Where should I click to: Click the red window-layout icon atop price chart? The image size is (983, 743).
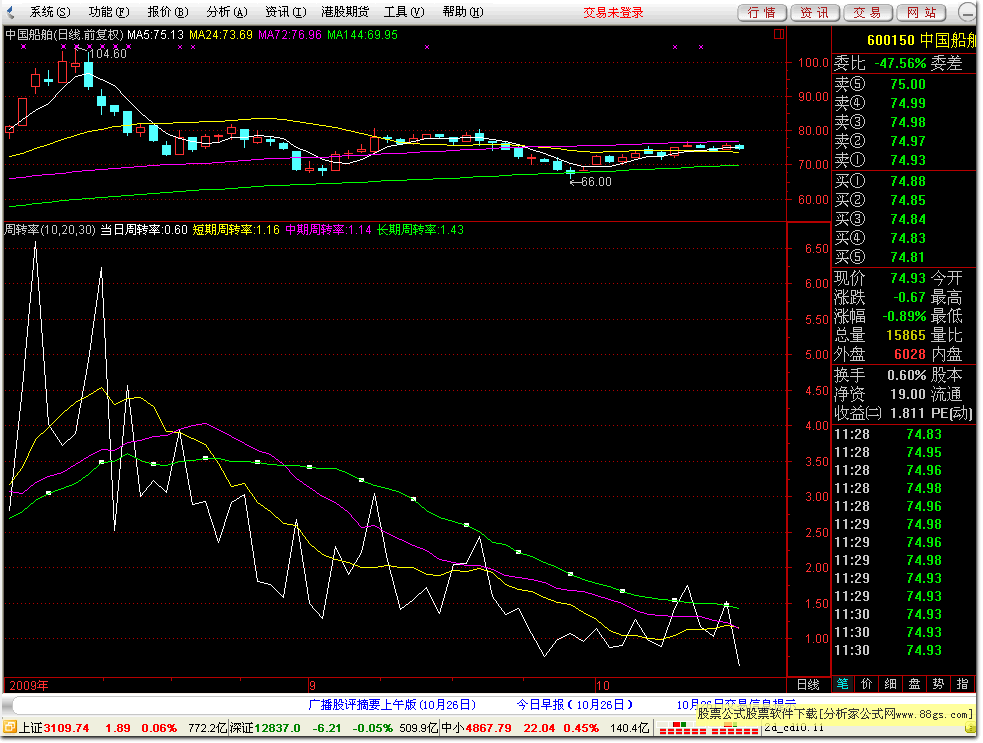point(779,34)
